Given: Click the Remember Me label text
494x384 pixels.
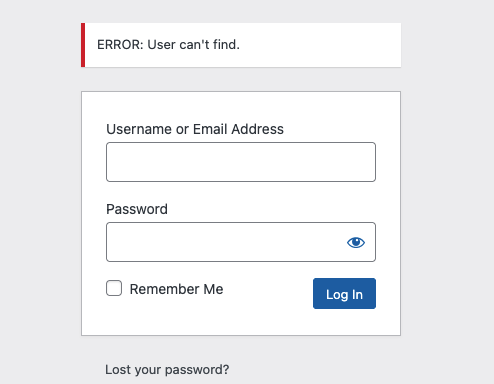Looking at the screenshot, I should (176, 289).
